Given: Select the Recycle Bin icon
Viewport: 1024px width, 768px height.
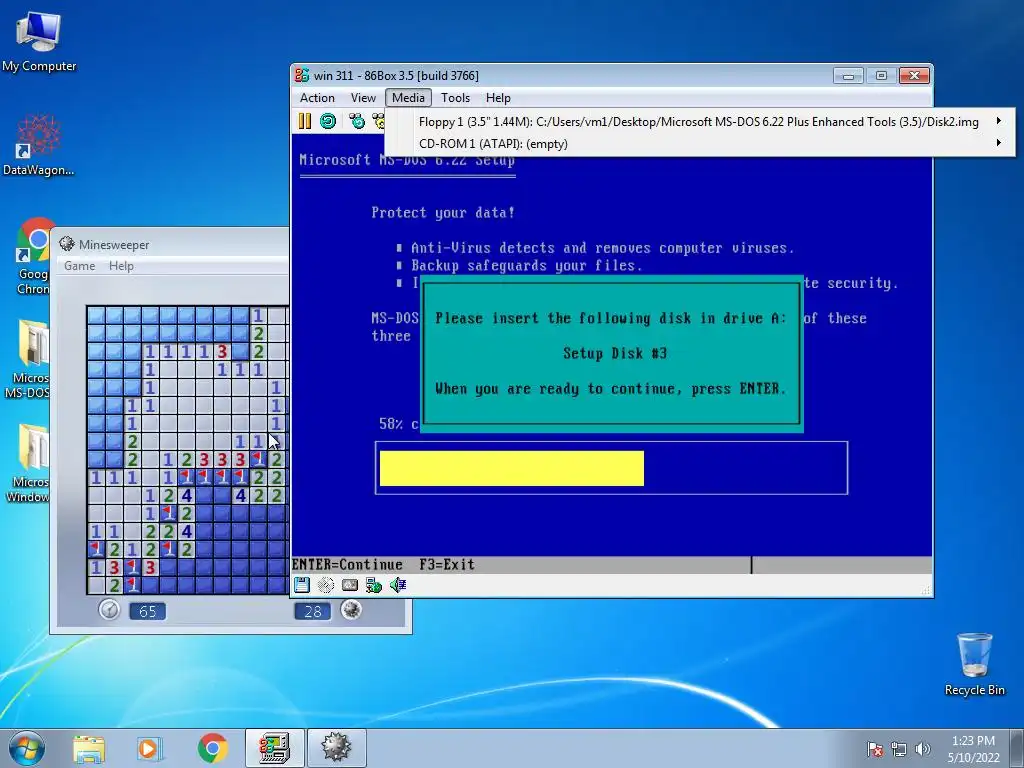Looking at the screenshot, I should [974, 665].
